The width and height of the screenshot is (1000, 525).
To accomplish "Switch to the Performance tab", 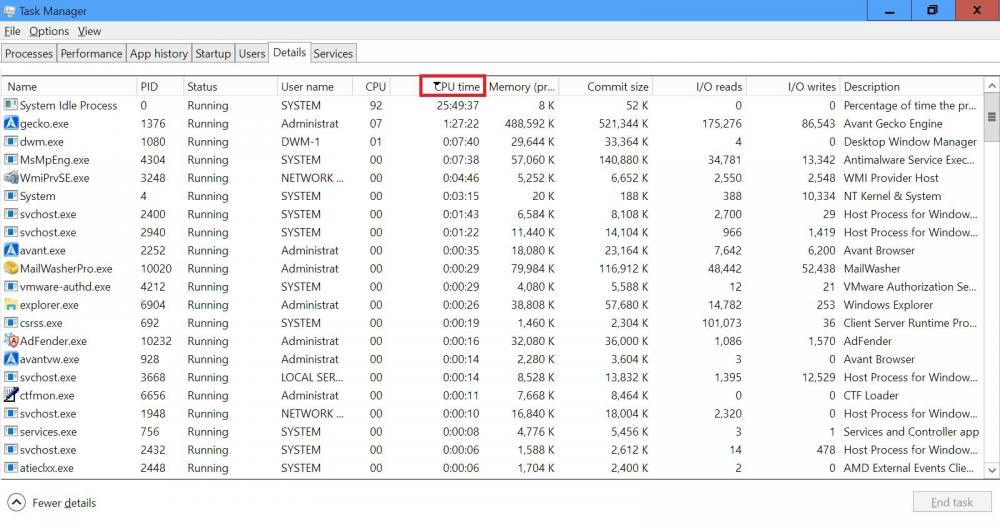I will coord(91,54).
